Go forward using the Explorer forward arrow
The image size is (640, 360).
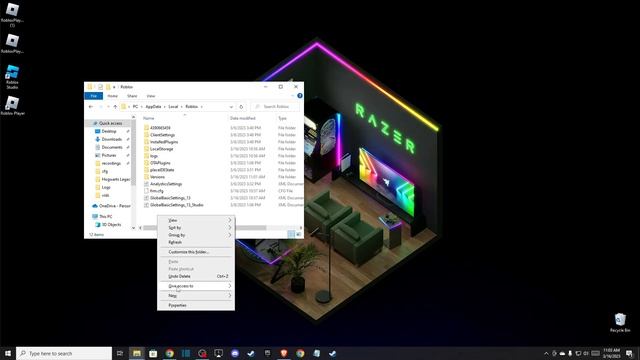(x=100, y=107)
